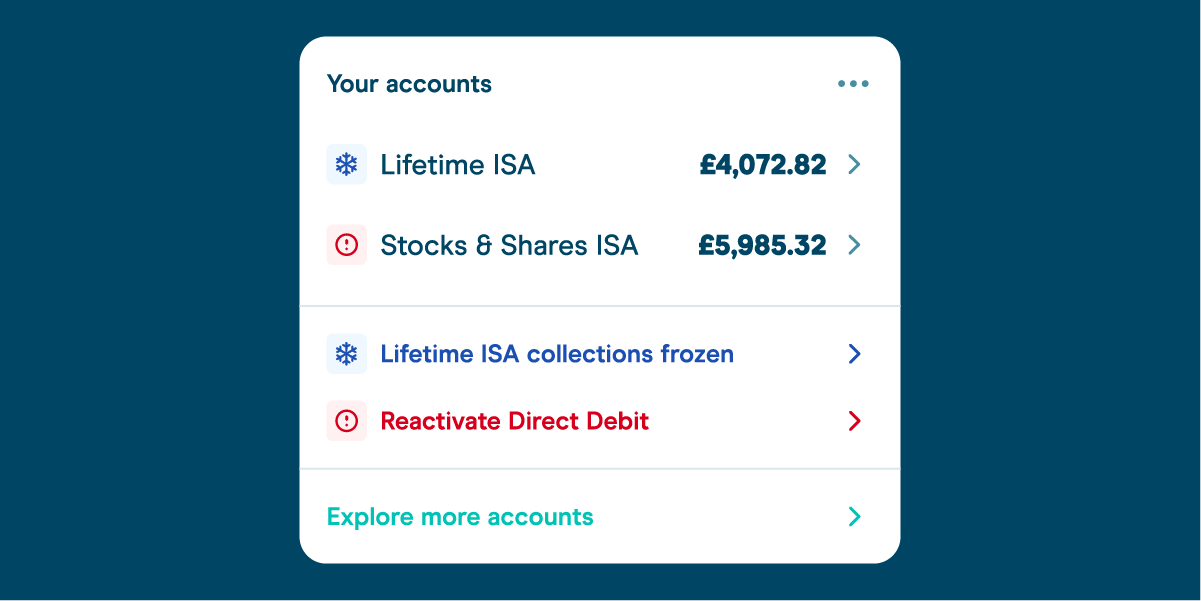Viewport: 1201px width, 601px height.
Task: Select Reactivate Direct Debit link
Action: coord(515,421)
